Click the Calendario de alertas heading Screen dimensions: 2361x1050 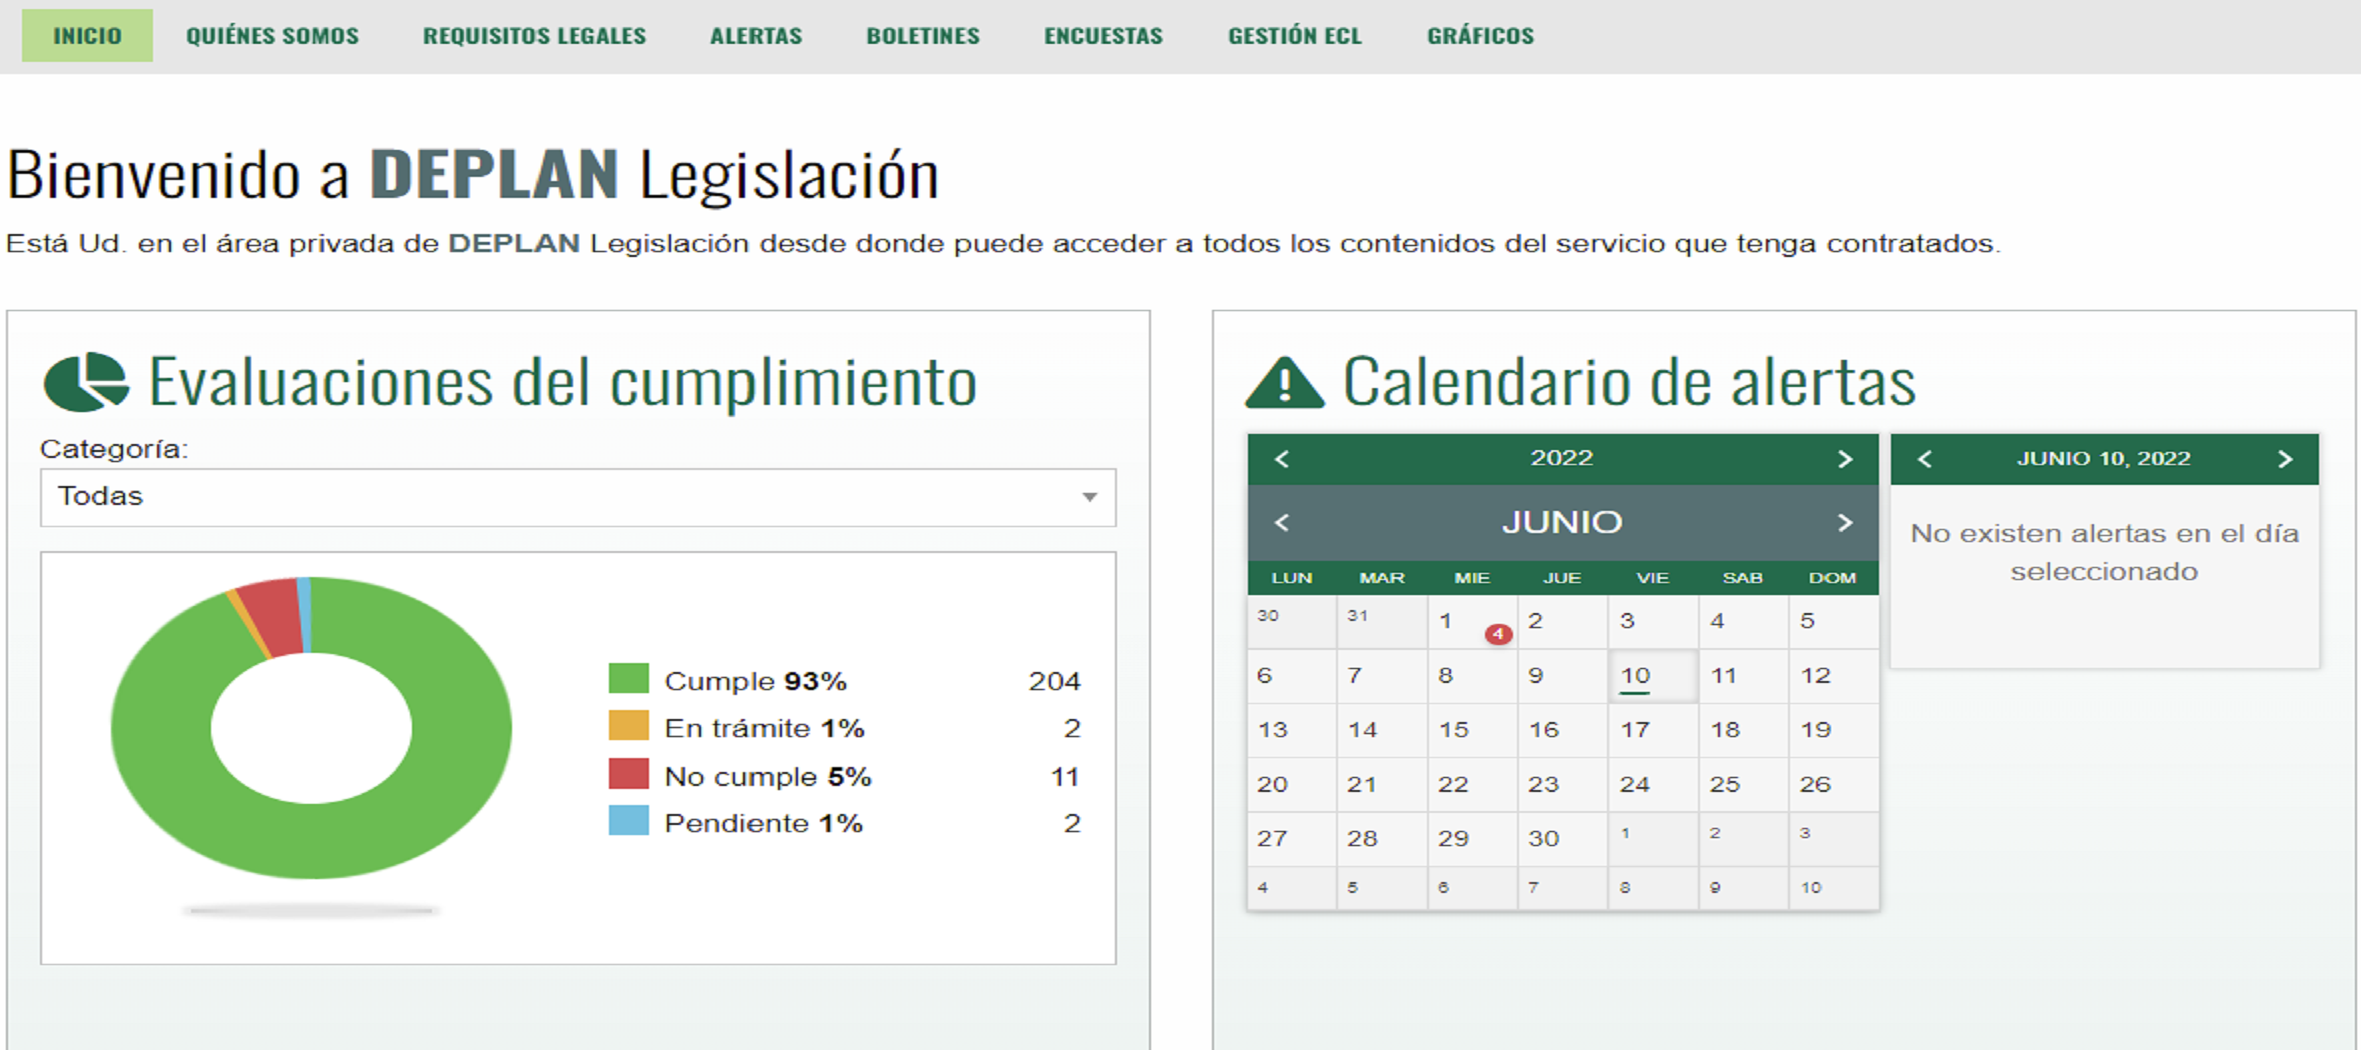click(1629, 382)
